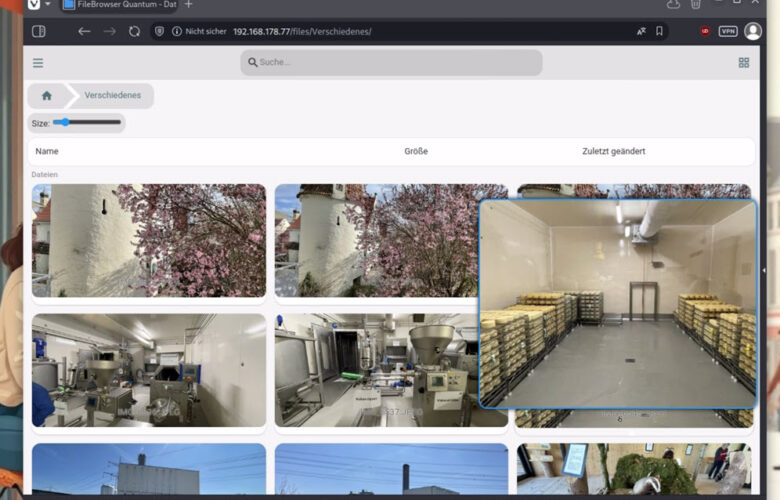Screen dimensions: 780x500
Task: Open the closed tabs trash icon
Action: (696, 4)
